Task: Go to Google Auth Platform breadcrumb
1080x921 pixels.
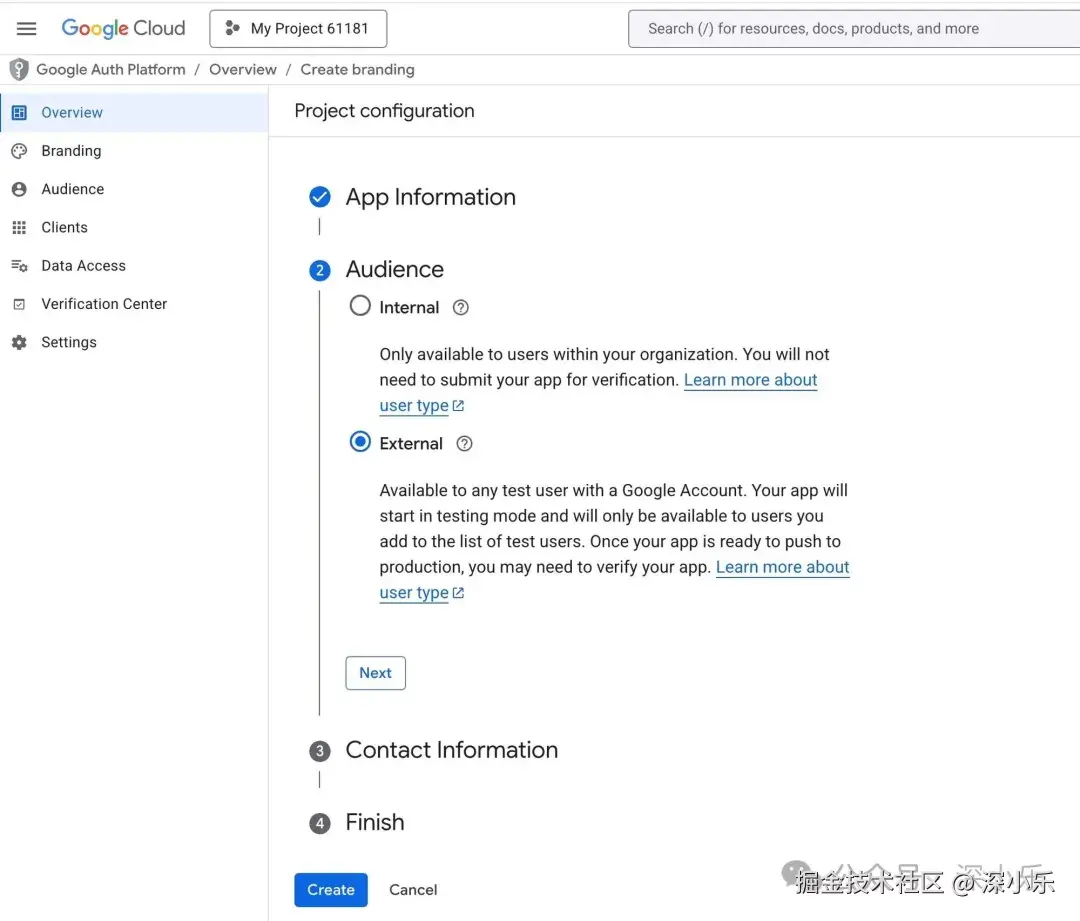Action: 110,70
